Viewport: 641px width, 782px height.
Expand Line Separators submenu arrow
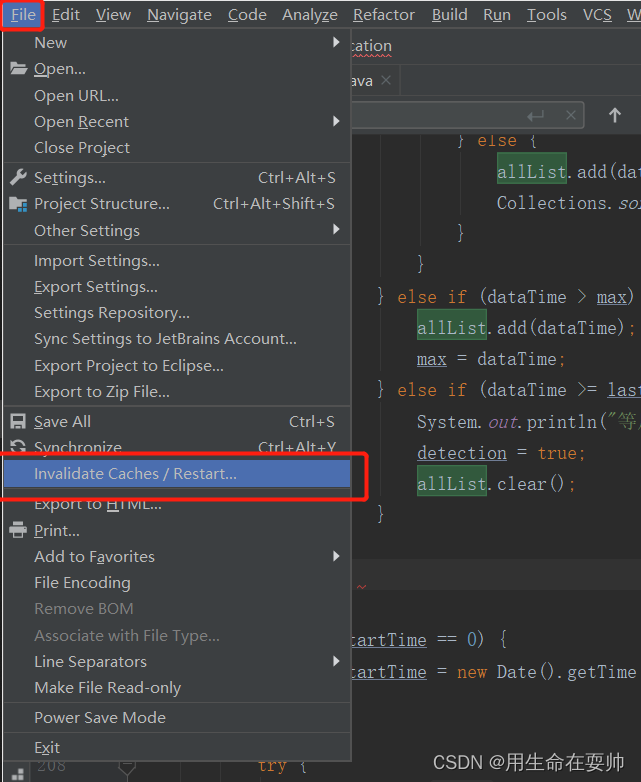point(336,661)
